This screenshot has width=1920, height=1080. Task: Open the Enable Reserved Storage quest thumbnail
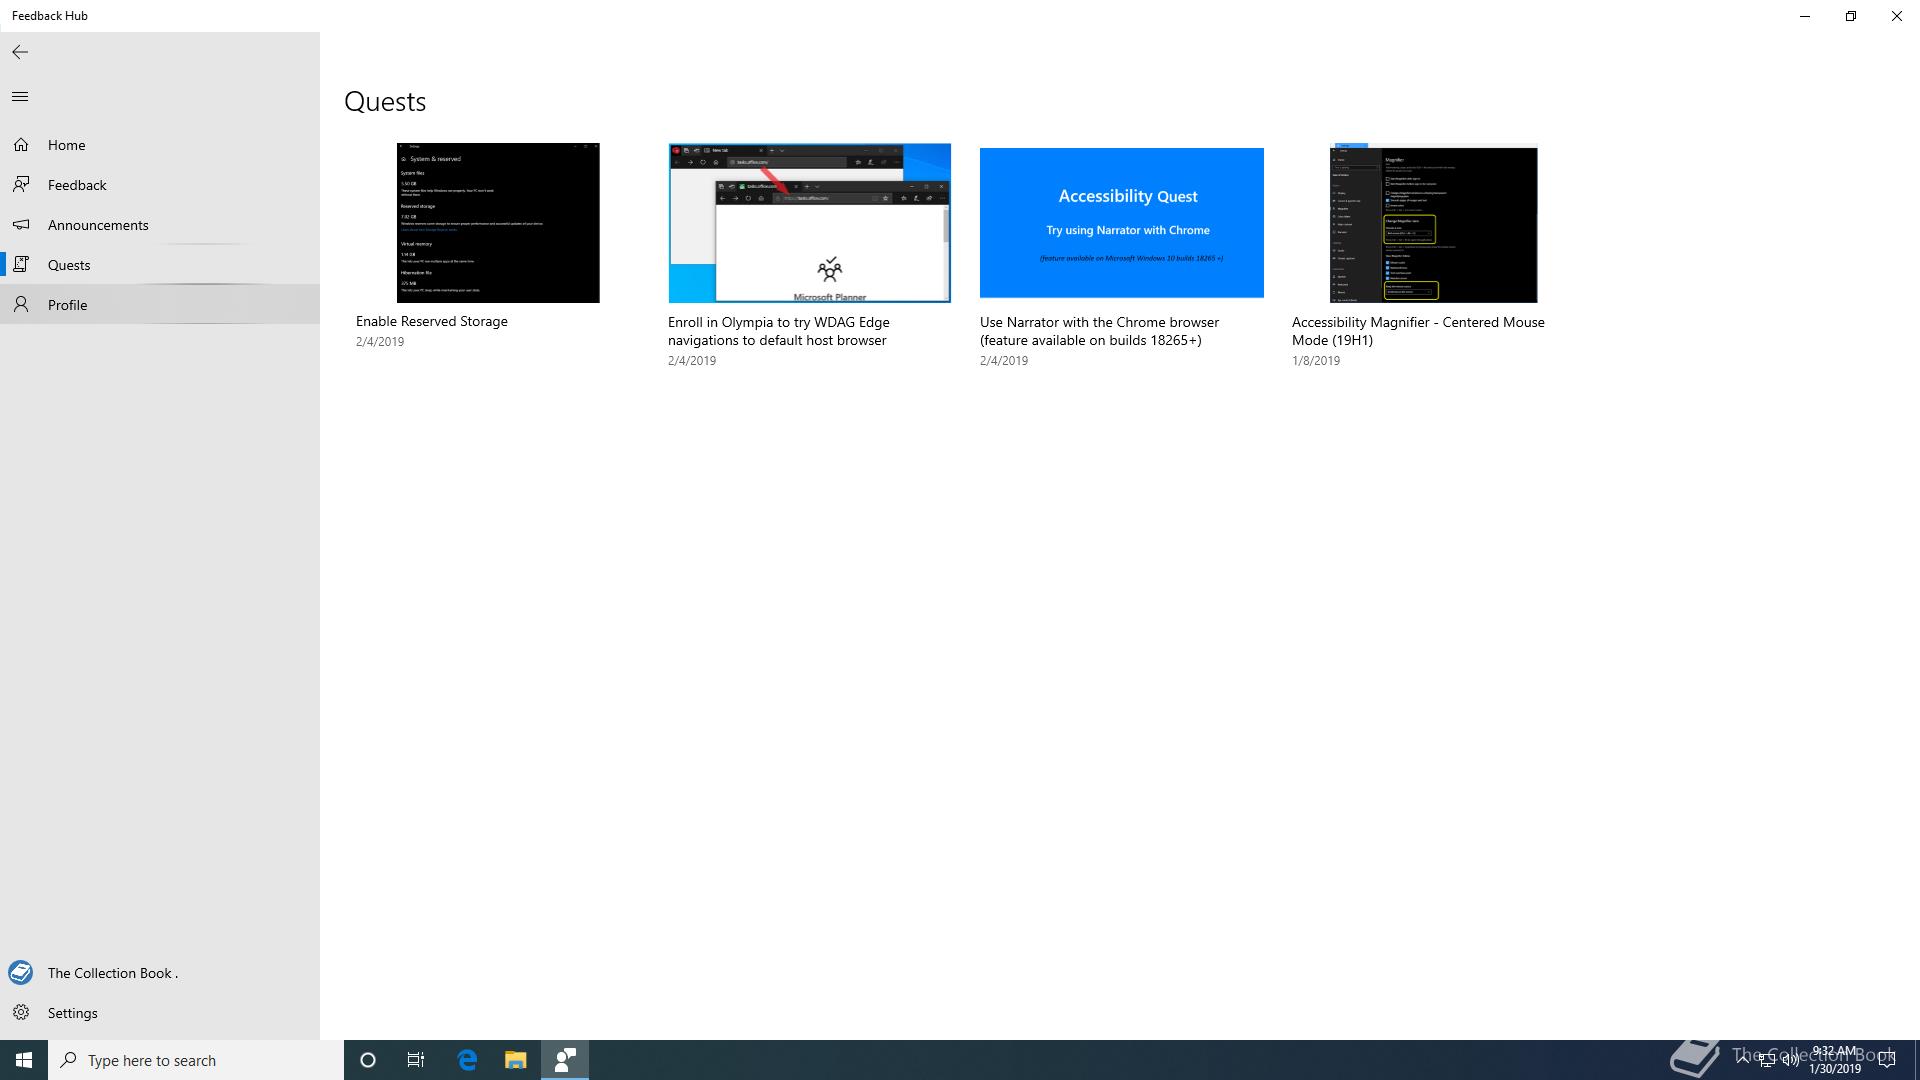498,223
